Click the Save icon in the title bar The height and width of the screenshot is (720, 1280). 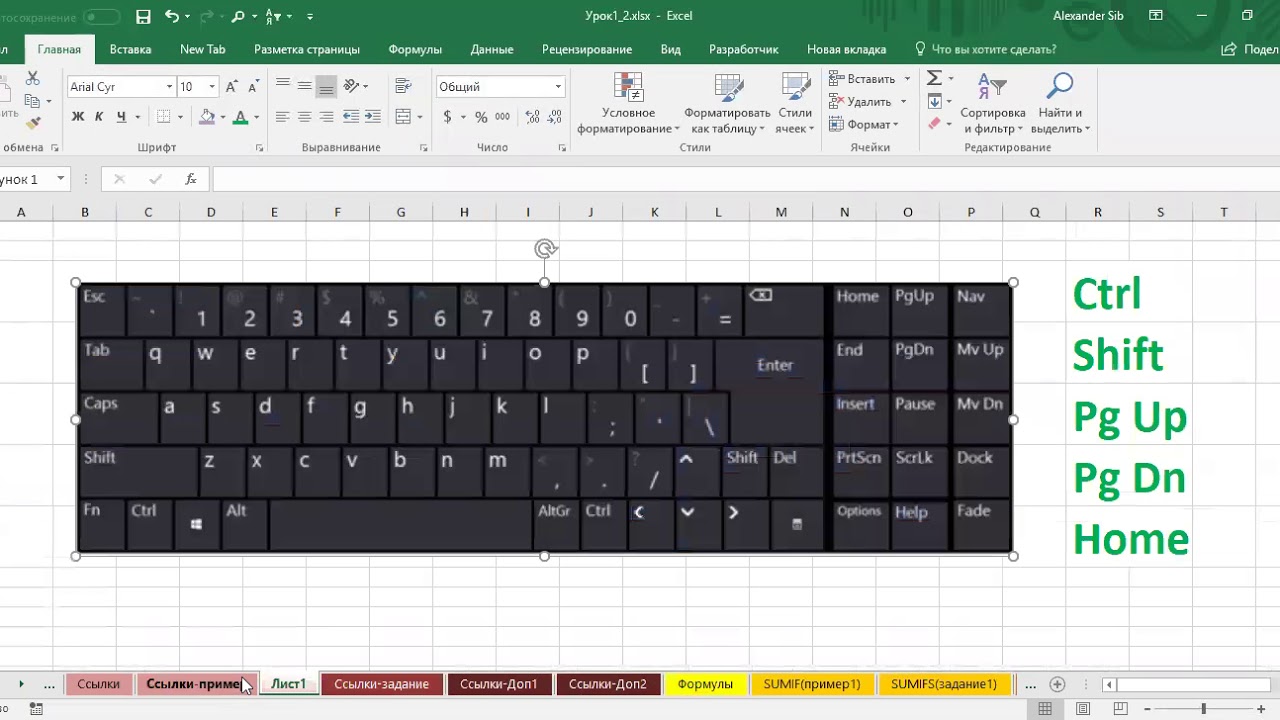pyautogui.click(x=143, y=16)
